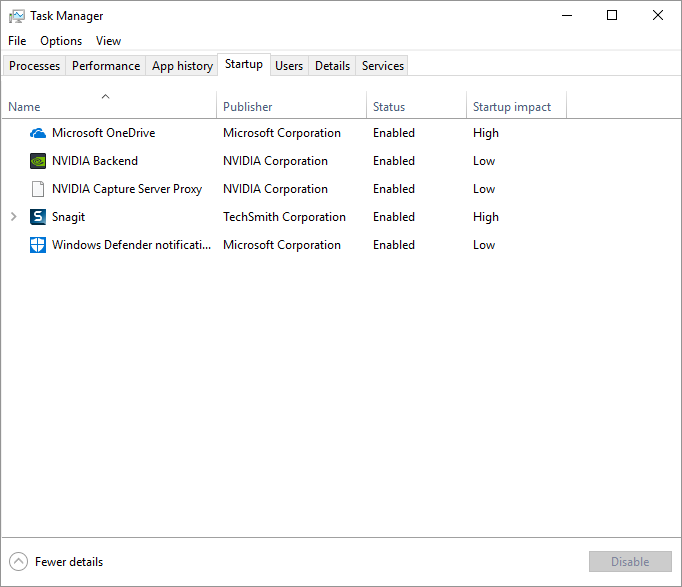This screenshot has width=682, height=587.
Task: Sort by the Startup impact column header
Action: point(516,107)
